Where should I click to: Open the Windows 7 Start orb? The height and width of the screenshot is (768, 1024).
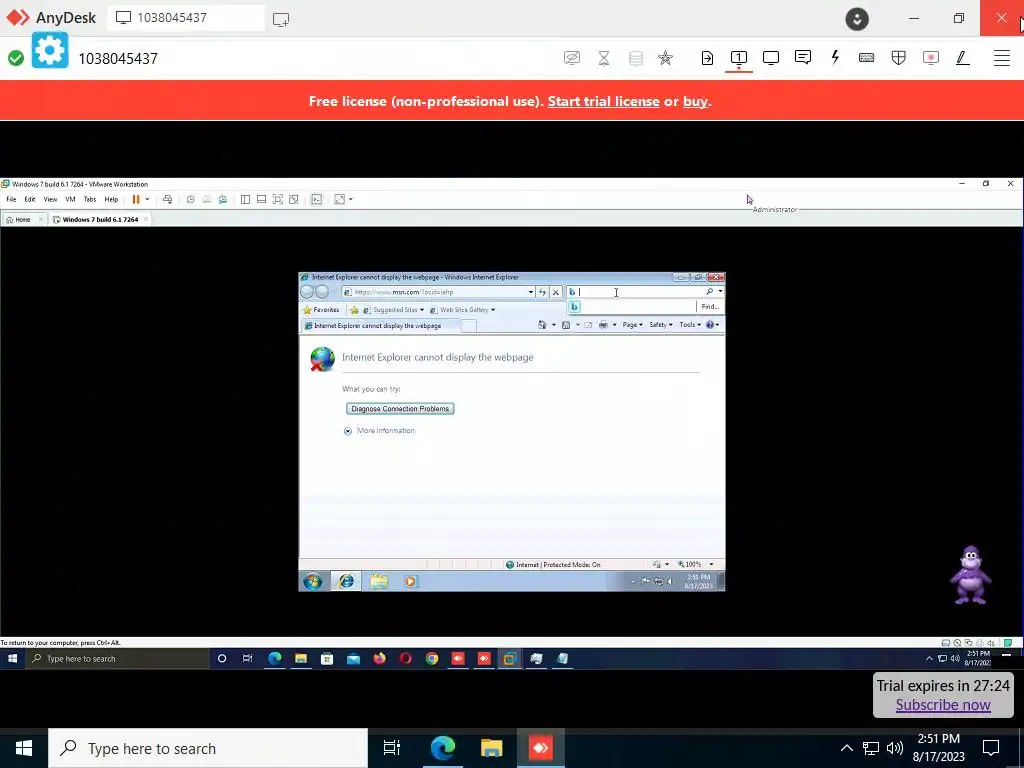point(312,581)
